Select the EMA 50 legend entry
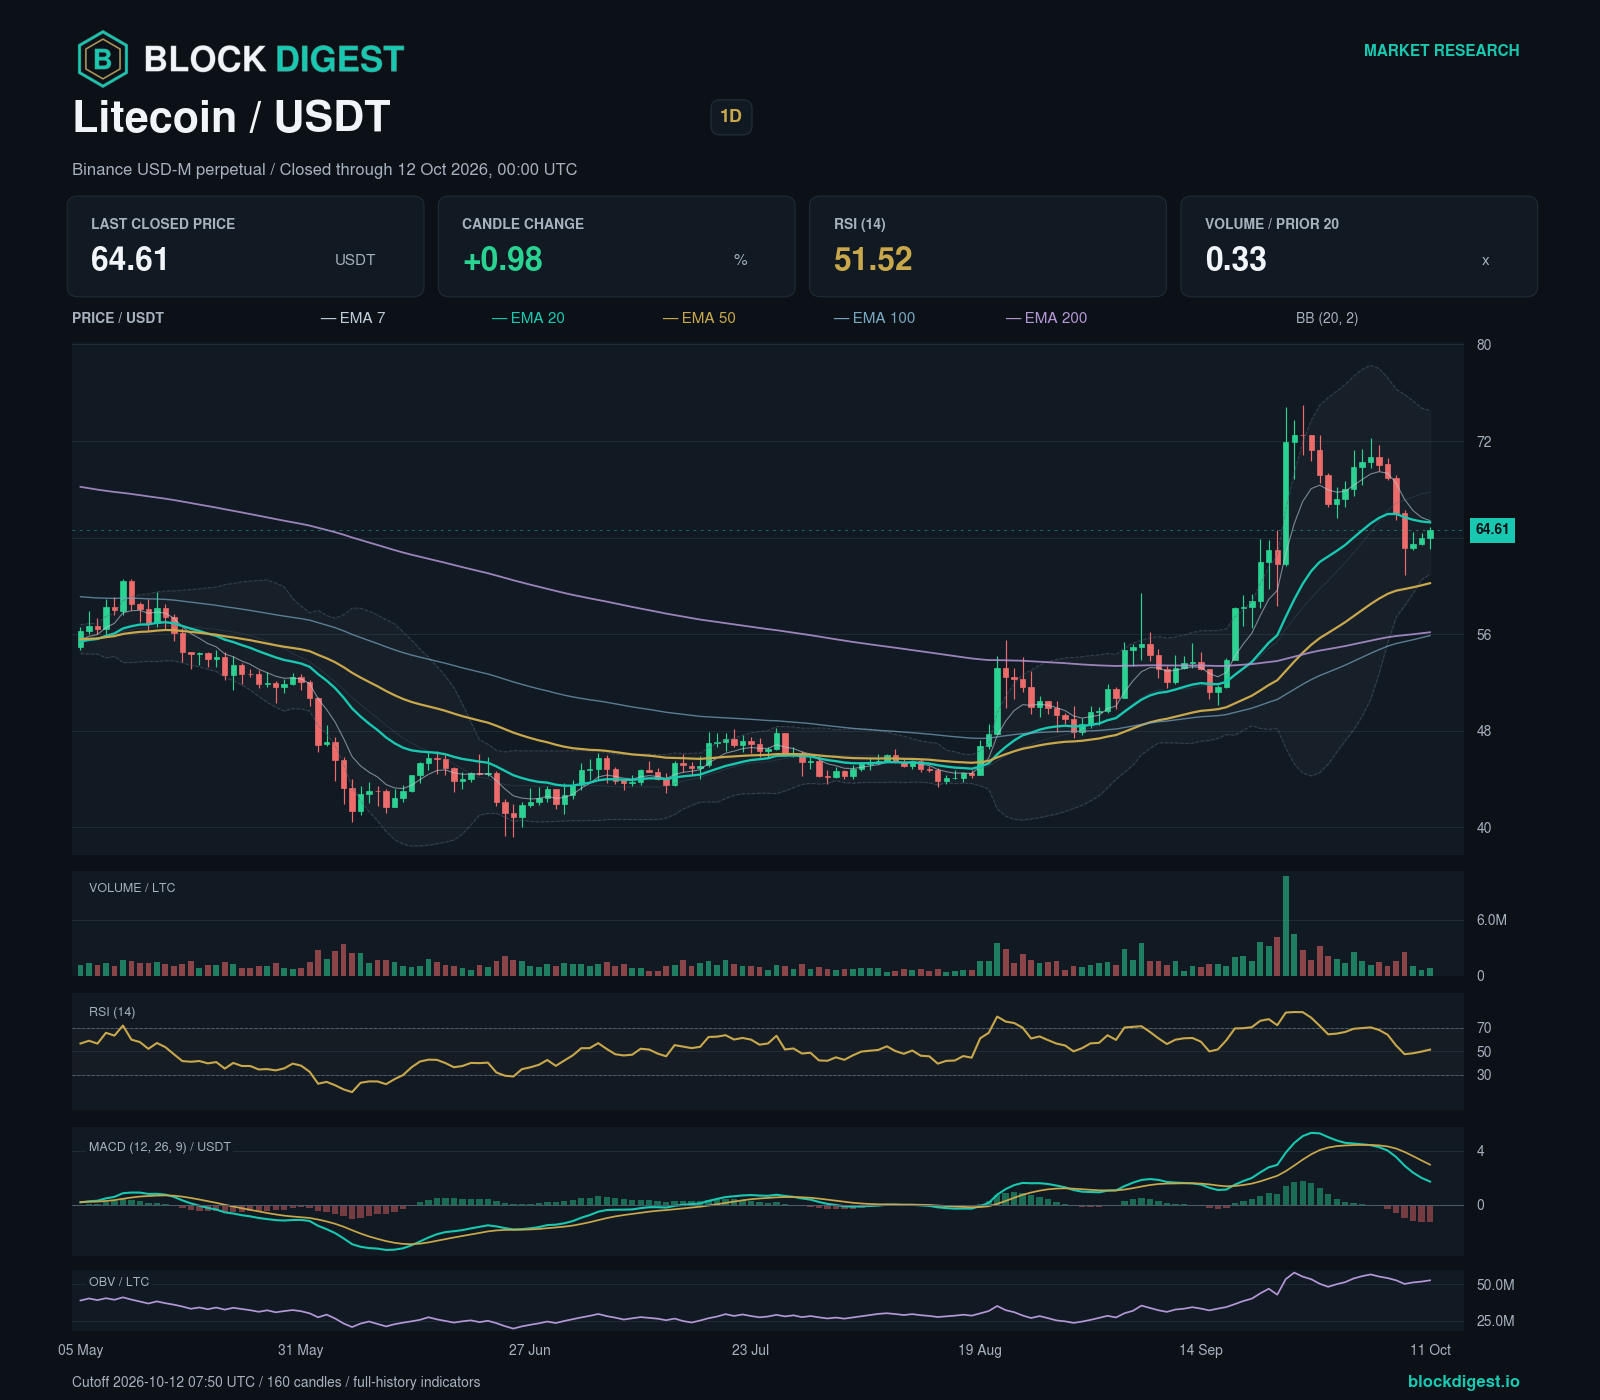 (x=699, y=318)
